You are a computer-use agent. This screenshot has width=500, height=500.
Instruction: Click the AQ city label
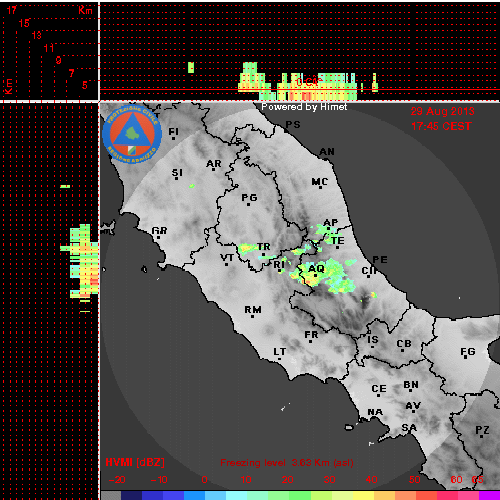316,268
